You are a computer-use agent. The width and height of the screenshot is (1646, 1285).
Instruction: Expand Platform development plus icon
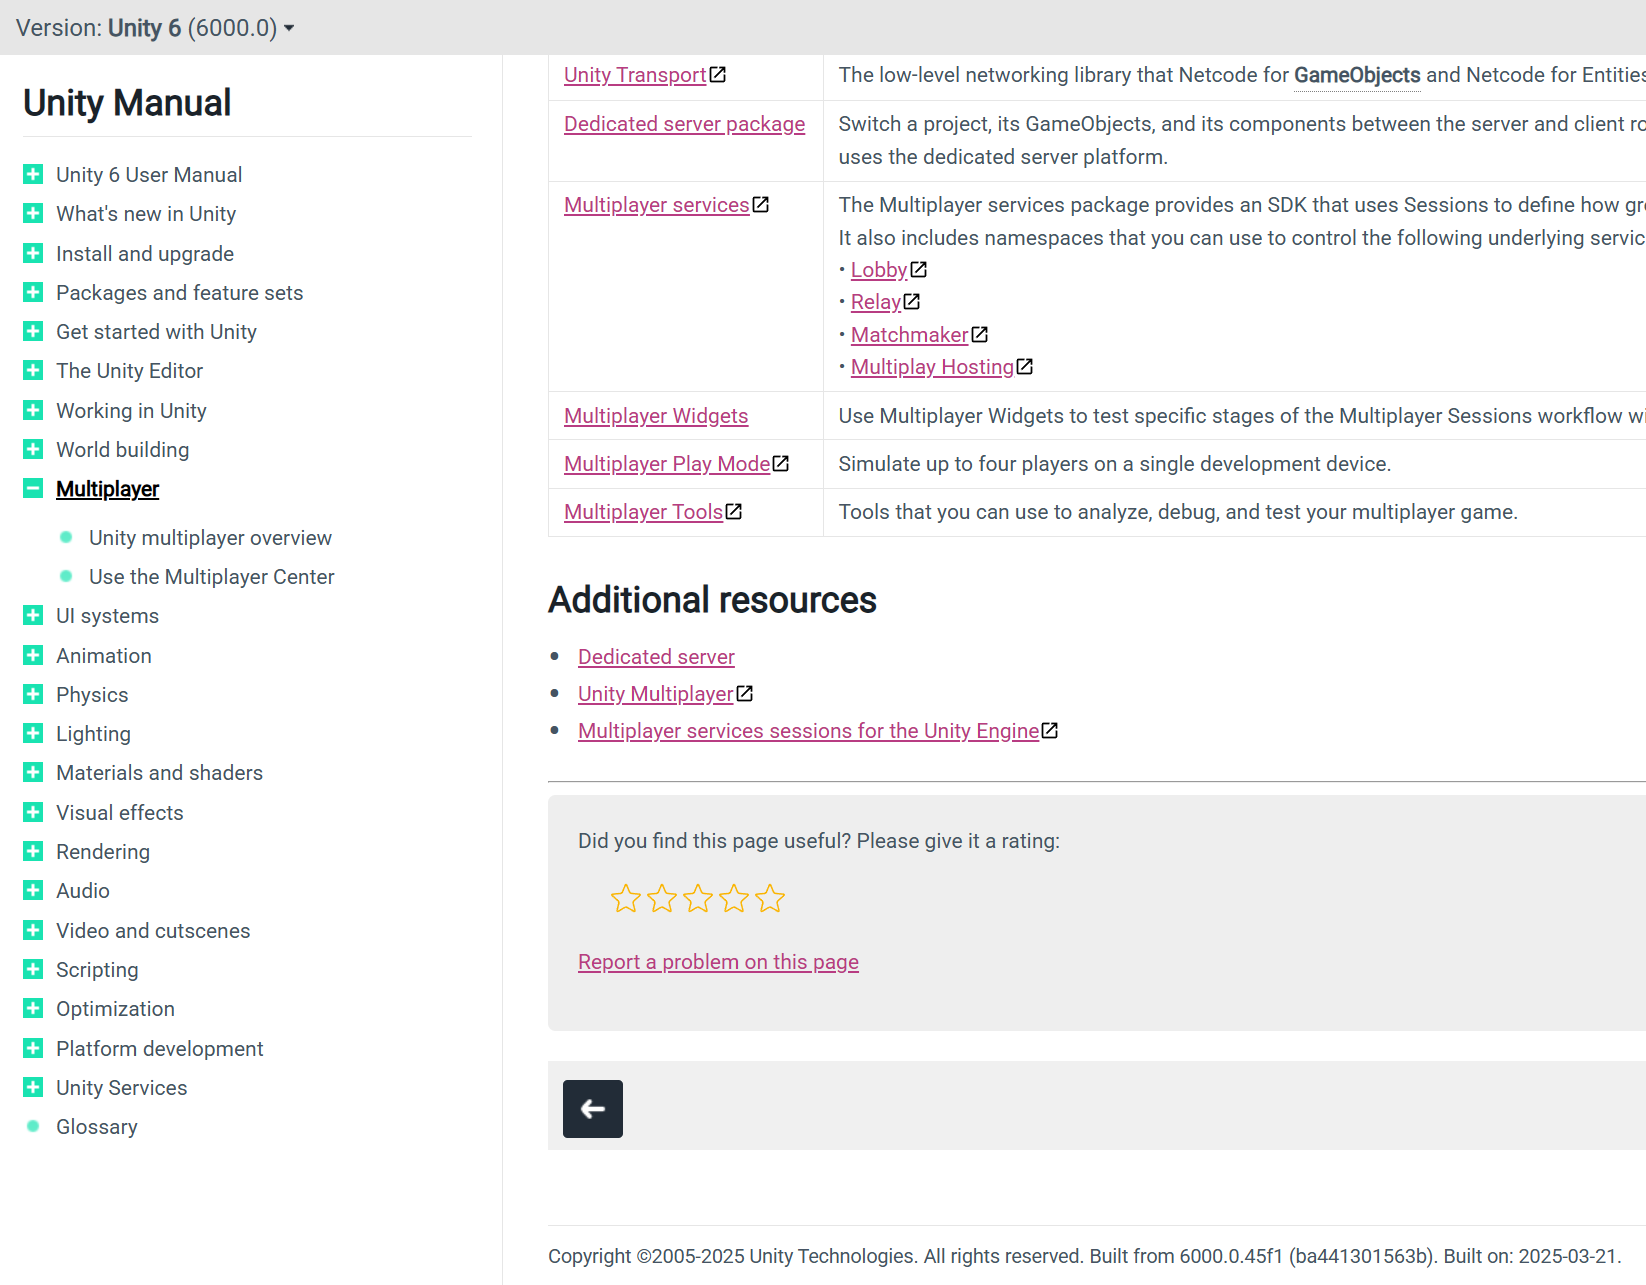coord(33,1048)
